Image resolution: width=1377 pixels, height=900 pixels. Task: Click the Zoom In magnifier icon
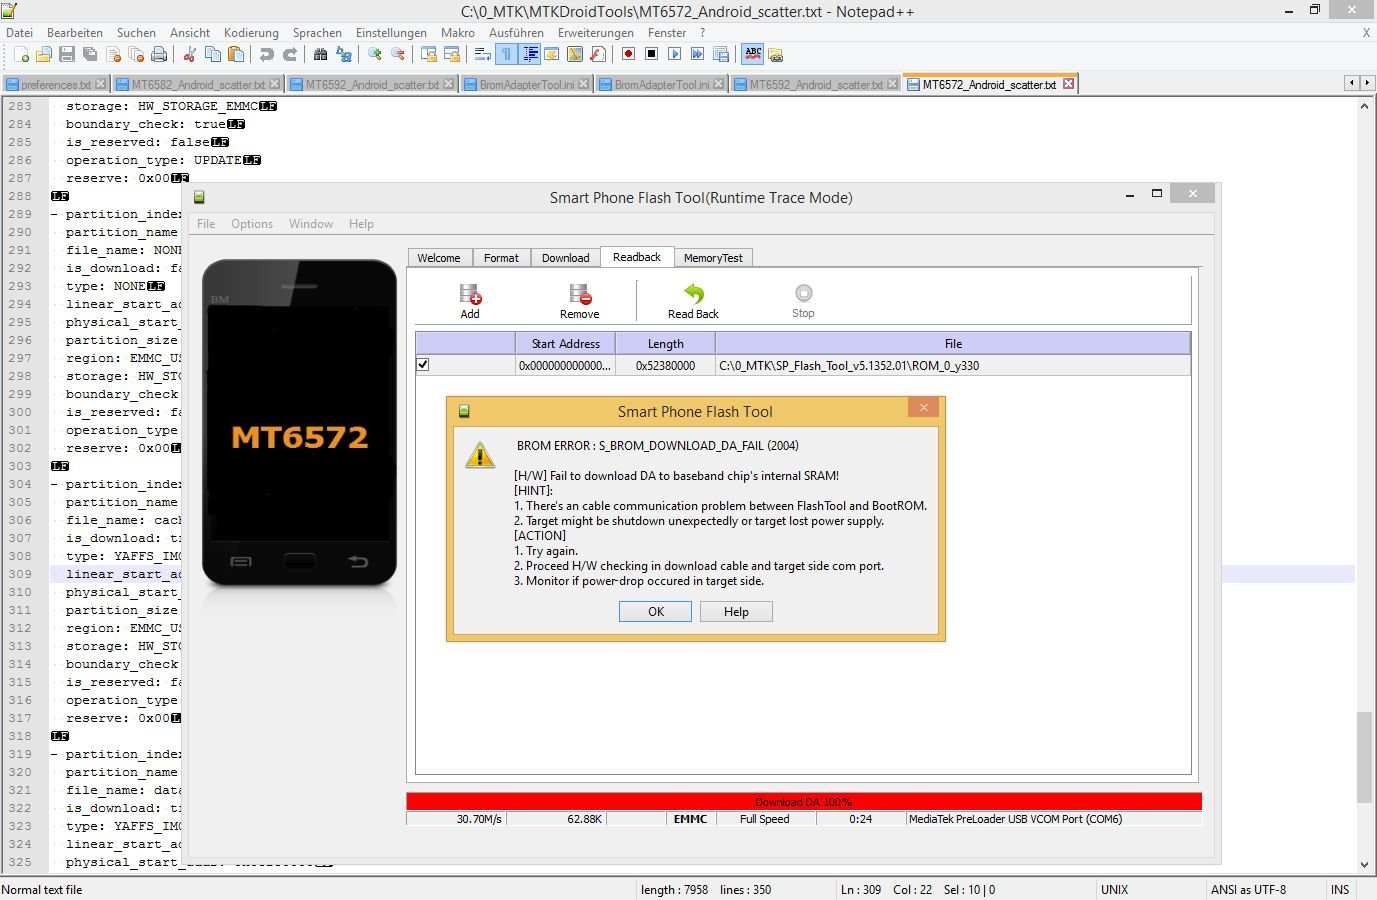tap(374, 54)
